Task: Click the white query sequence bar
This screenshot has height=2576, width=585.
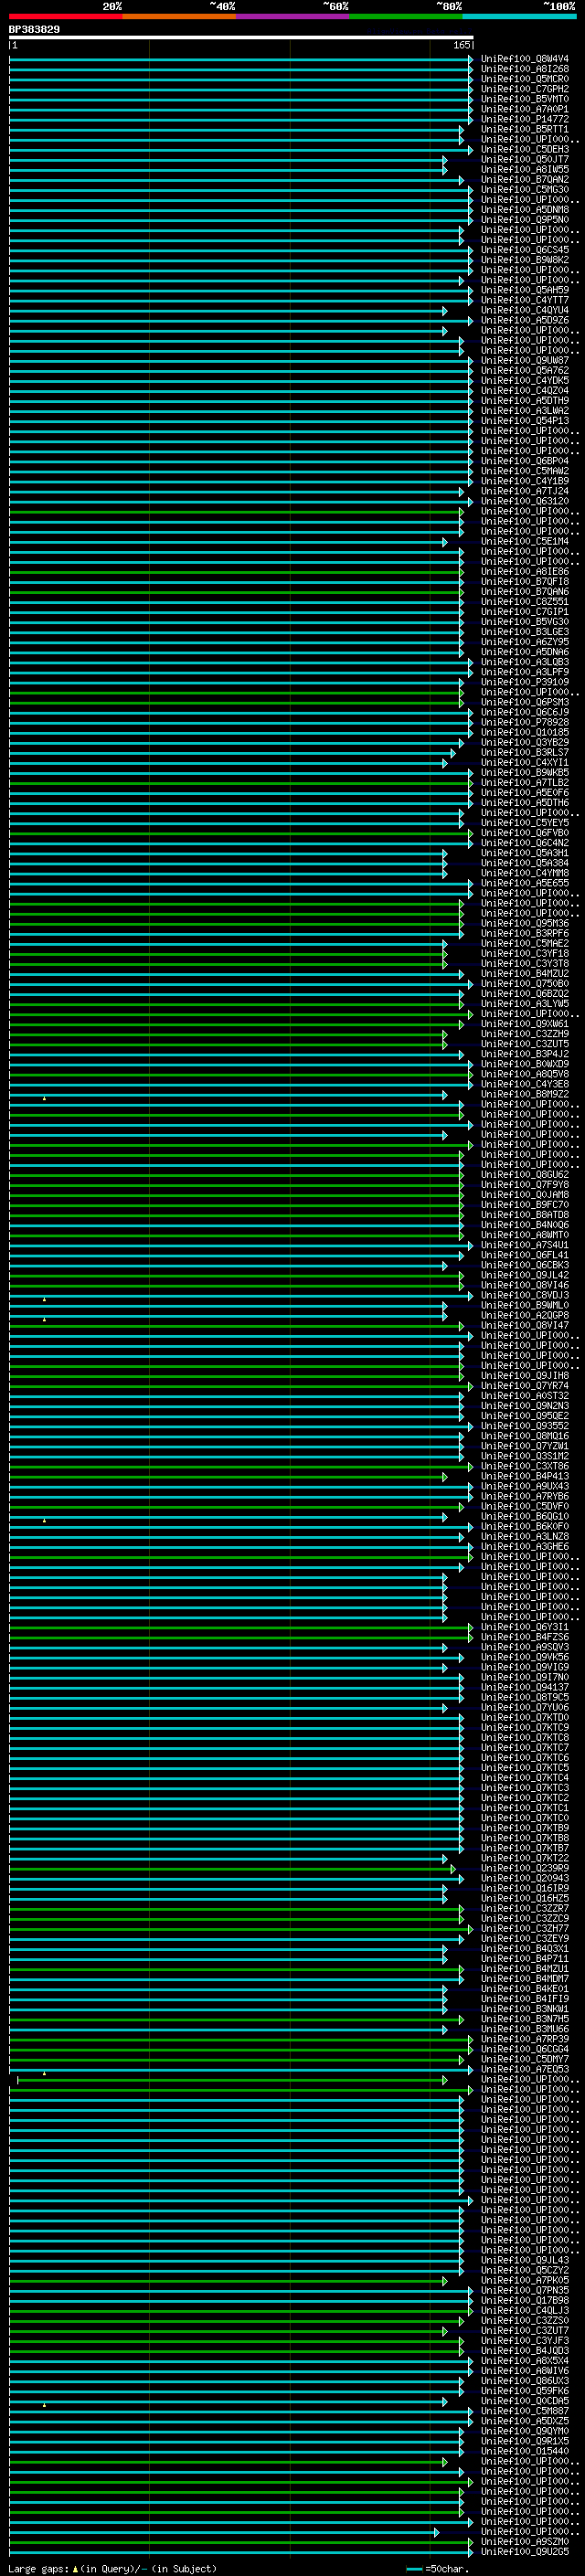Action: coord(241,38)
